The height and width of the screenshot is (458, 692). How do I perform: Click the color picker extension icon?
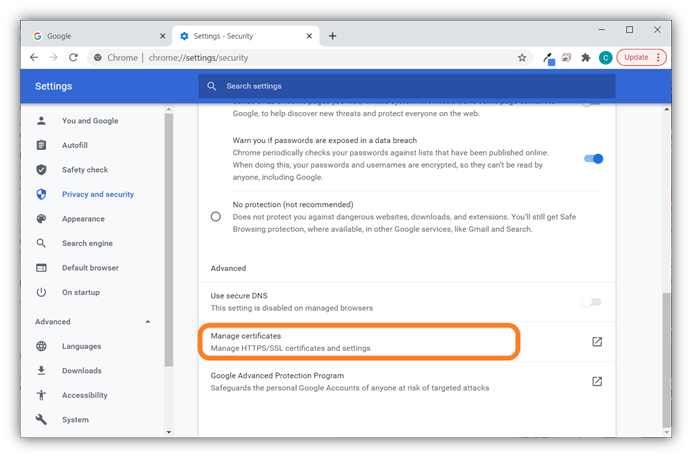pos(548,58)
